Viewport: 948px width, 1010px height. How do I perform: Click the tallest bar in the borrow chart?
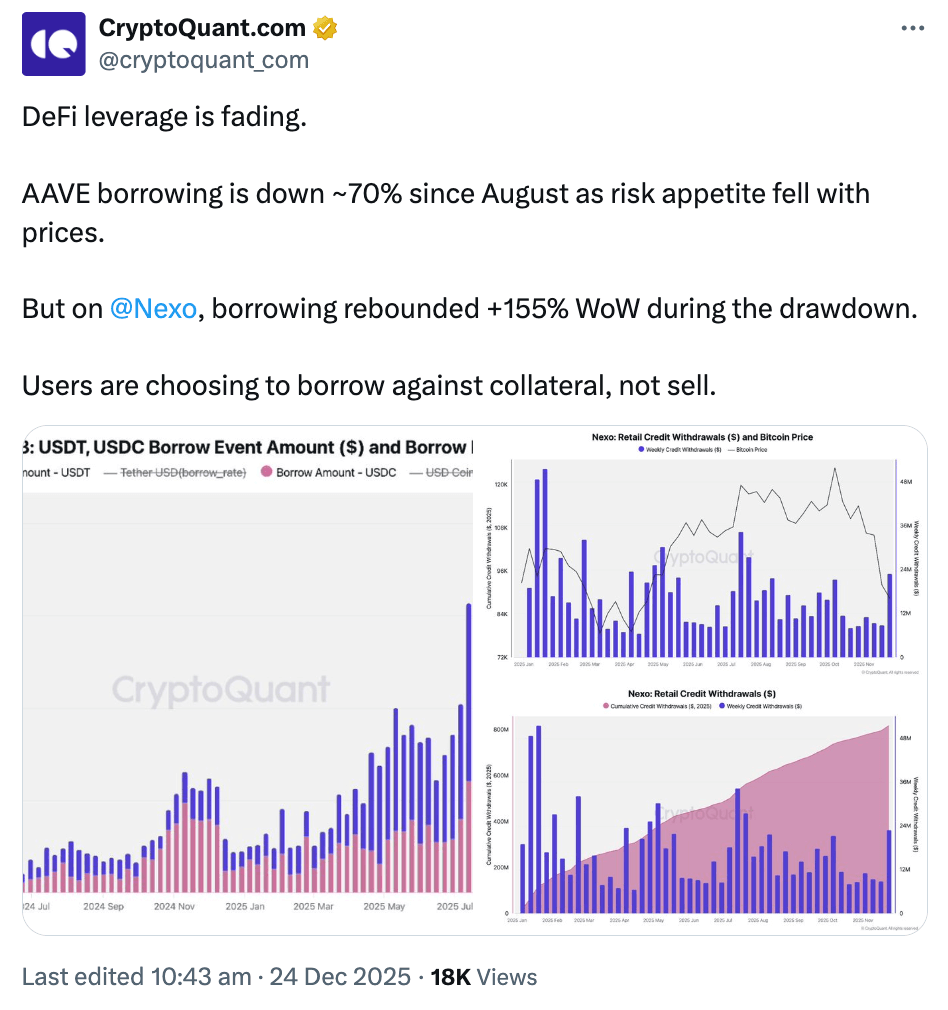468,700
